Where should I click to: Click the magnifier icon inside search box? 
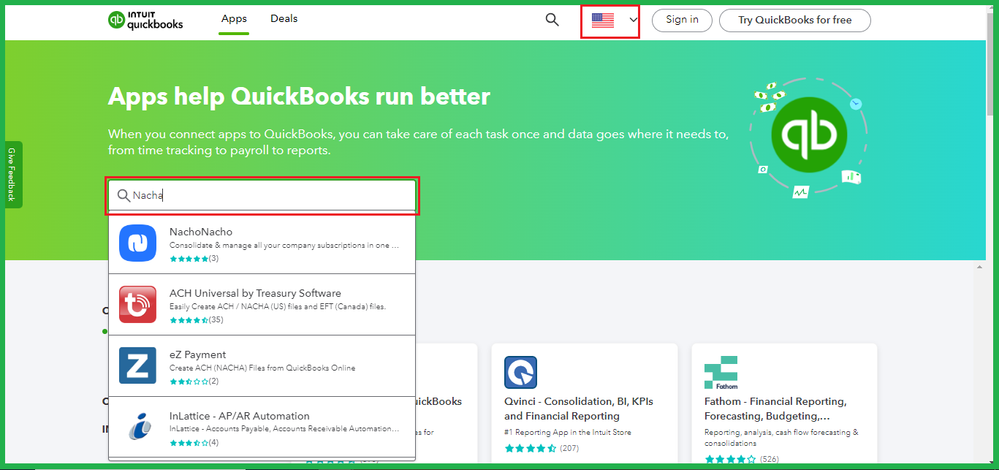tap(124, 196)
